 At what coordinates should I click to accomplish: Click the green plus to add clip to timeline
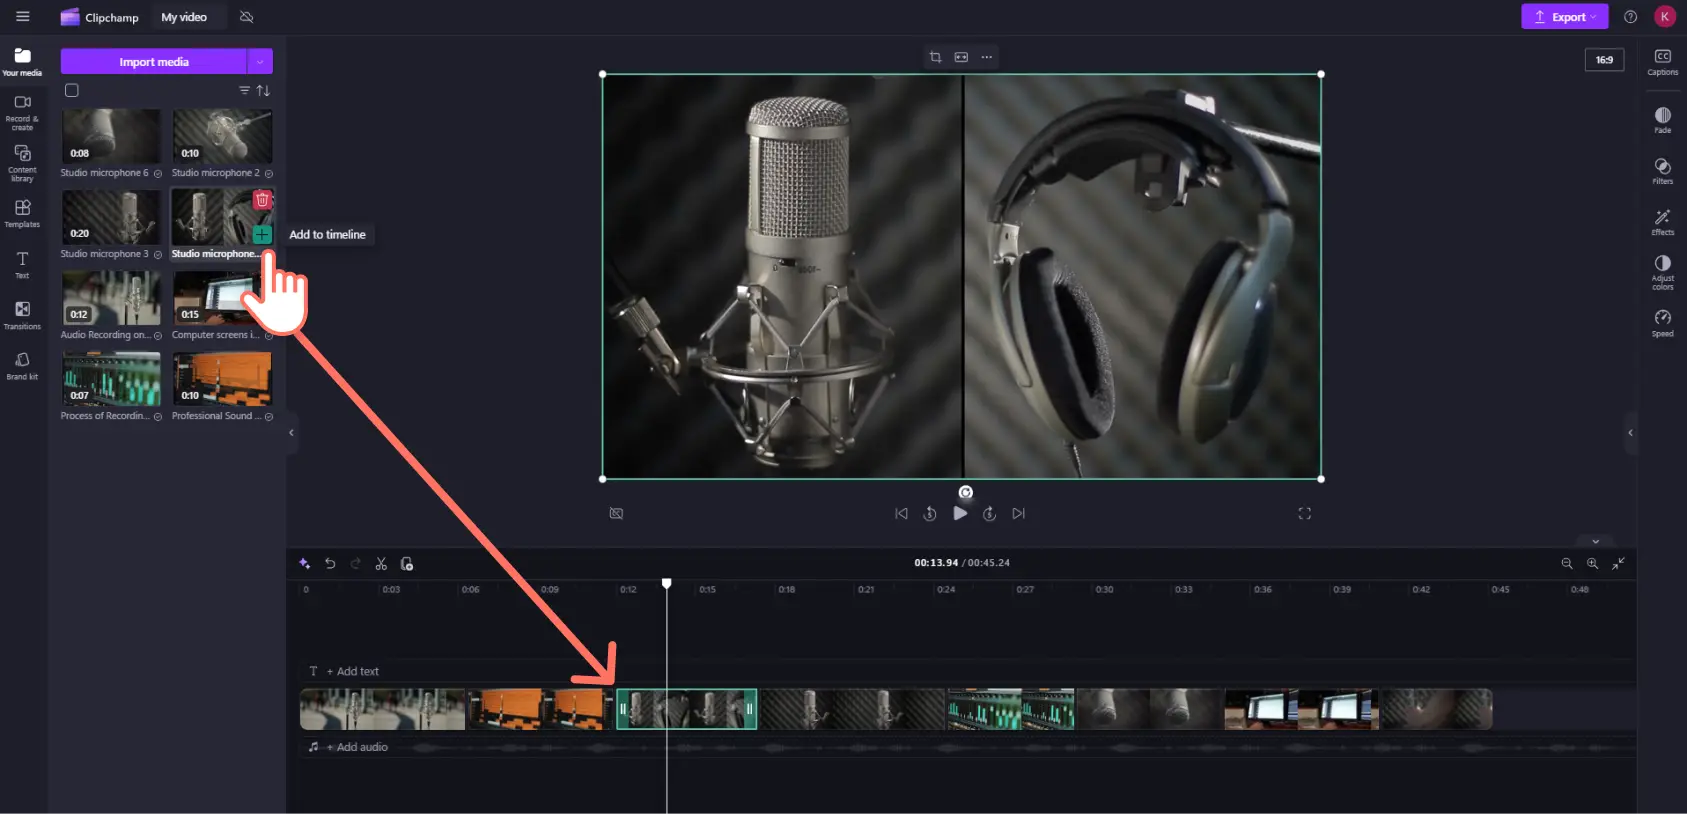pyautogui.click(x=262, y=234)
